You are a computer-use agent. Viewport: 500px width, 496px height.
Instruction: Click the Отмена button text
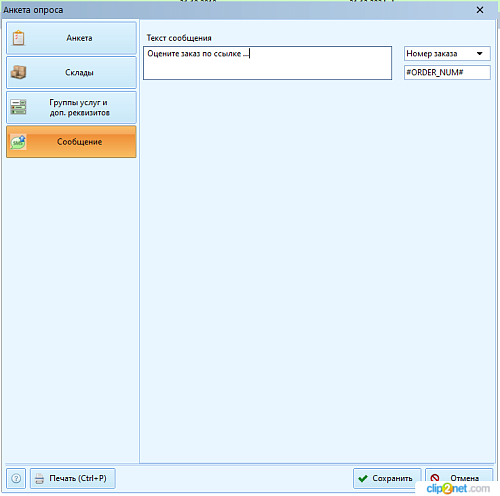pos(465,478)
